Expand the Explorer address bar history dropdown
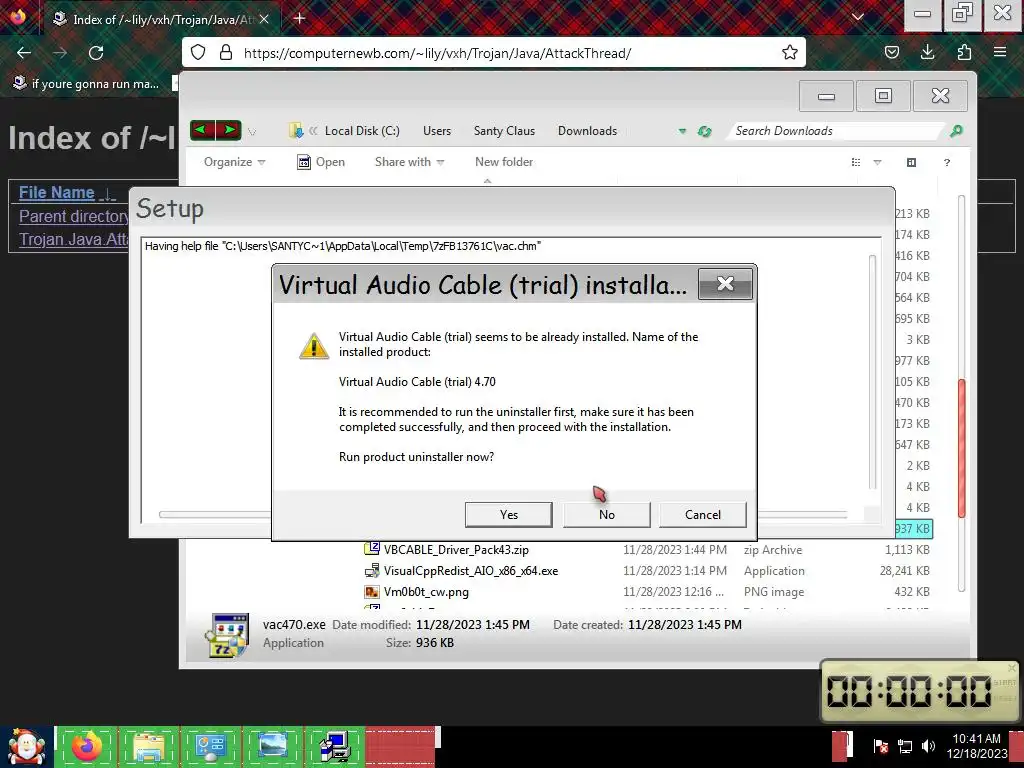 [682, 131]
